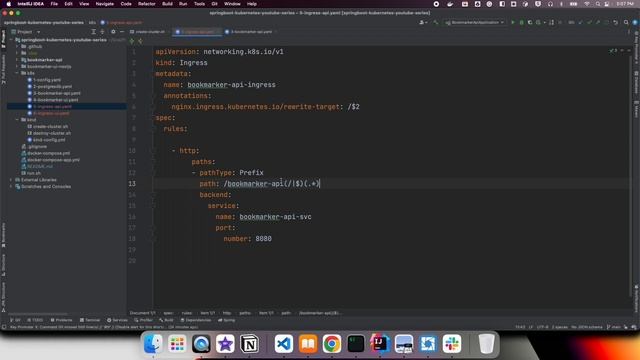Image resolution: width=640 pixels, height=360 pixels.
Task: Collapse the springboot-kubernetes-youtube-series root folder
Action: point(11,40)
